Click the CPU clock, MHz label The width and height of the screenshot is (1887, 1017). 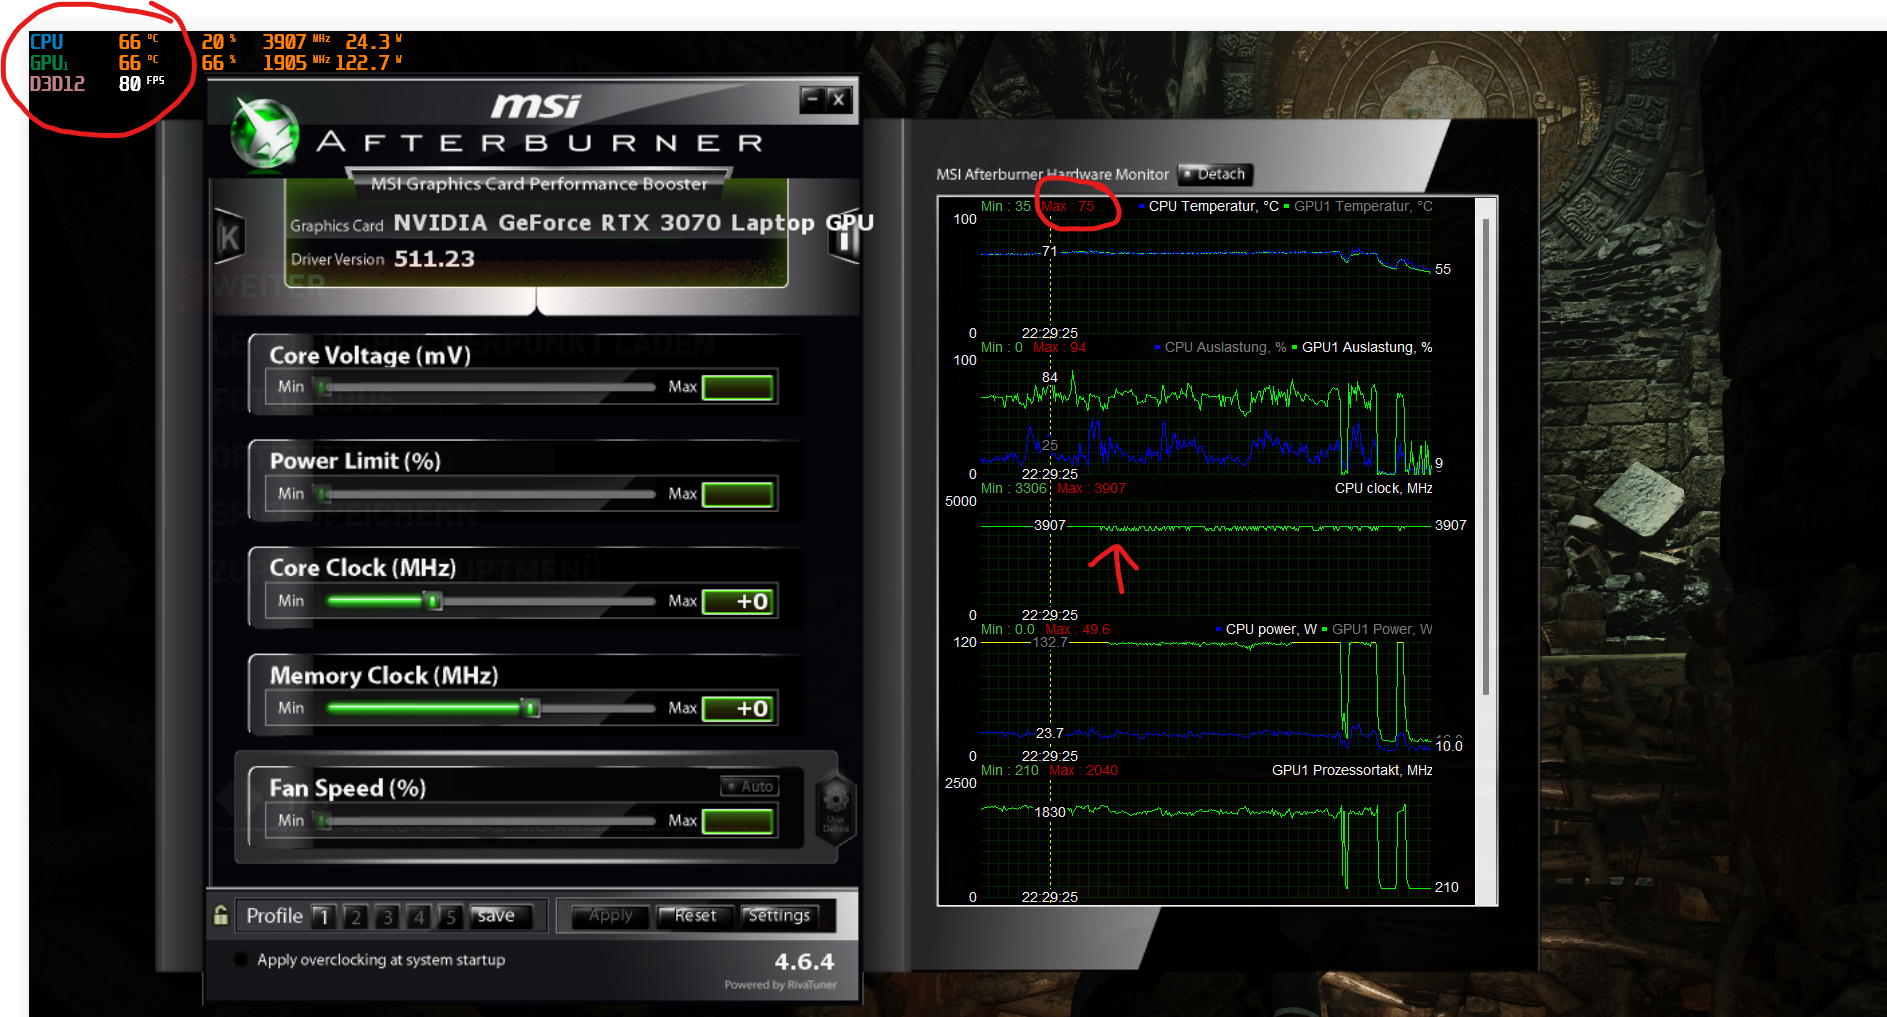click(1383, 488)
